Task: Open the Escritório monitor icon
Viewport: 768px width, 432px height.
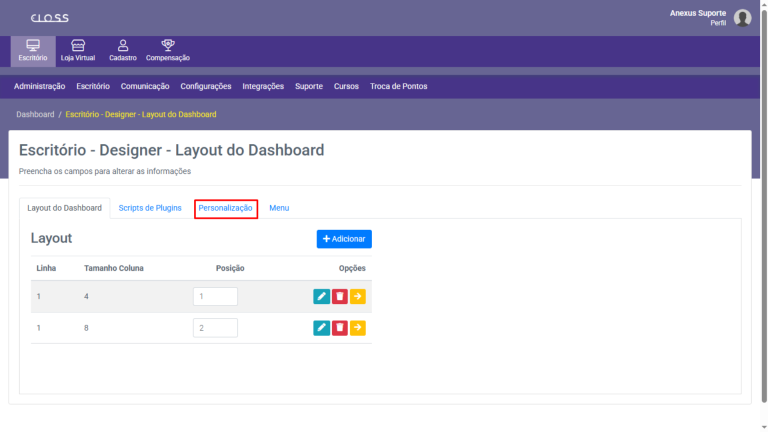Action: pos(32,46)
